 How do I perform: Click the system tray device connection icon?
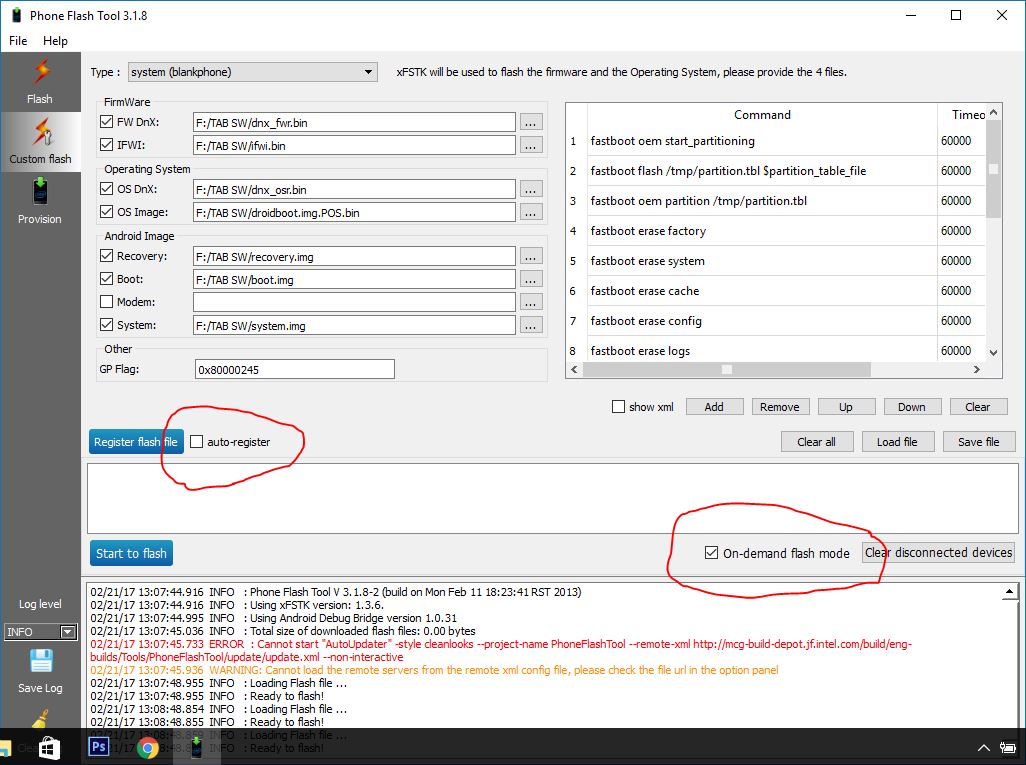click(x=1008, y=747)
